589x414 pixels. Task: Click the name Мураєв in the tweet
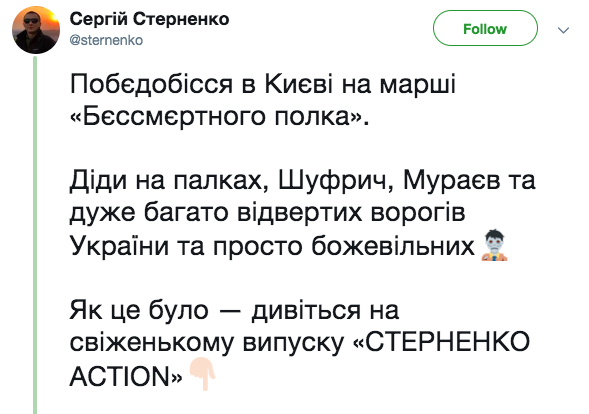pyautogui.click(x=452, y=180)
